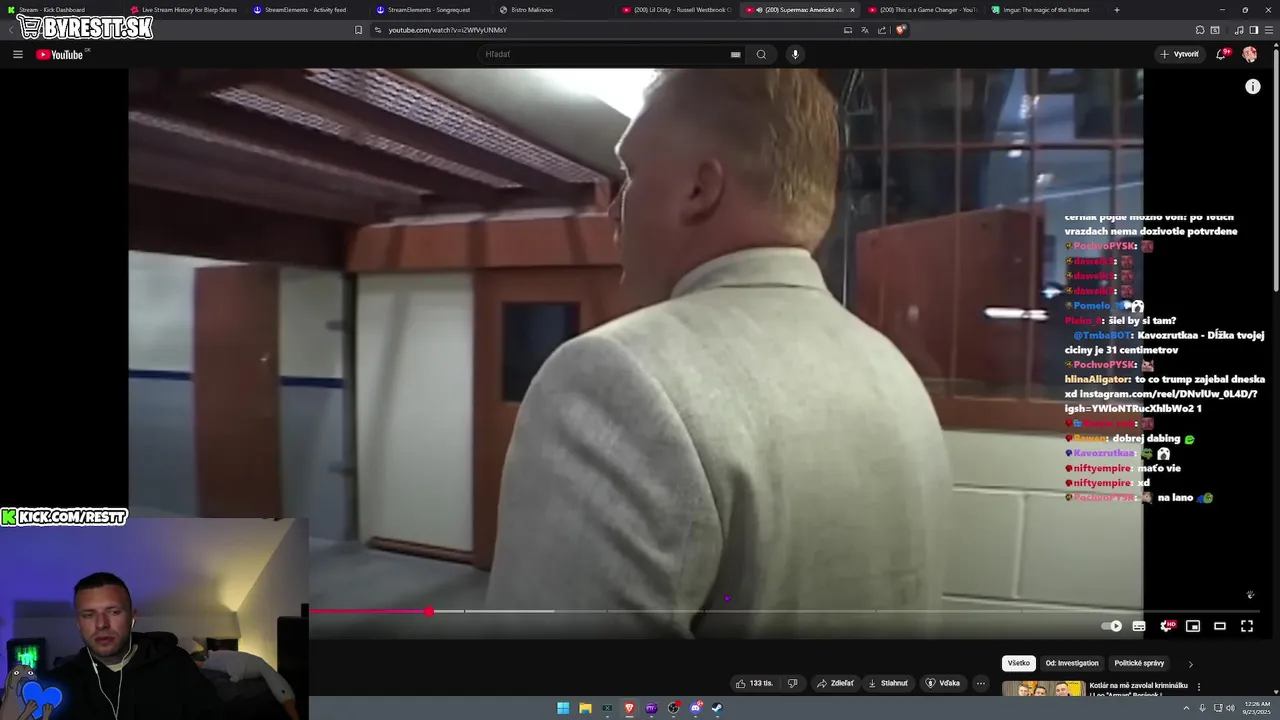Click the YouTube search magnifier button

point(761,54)
